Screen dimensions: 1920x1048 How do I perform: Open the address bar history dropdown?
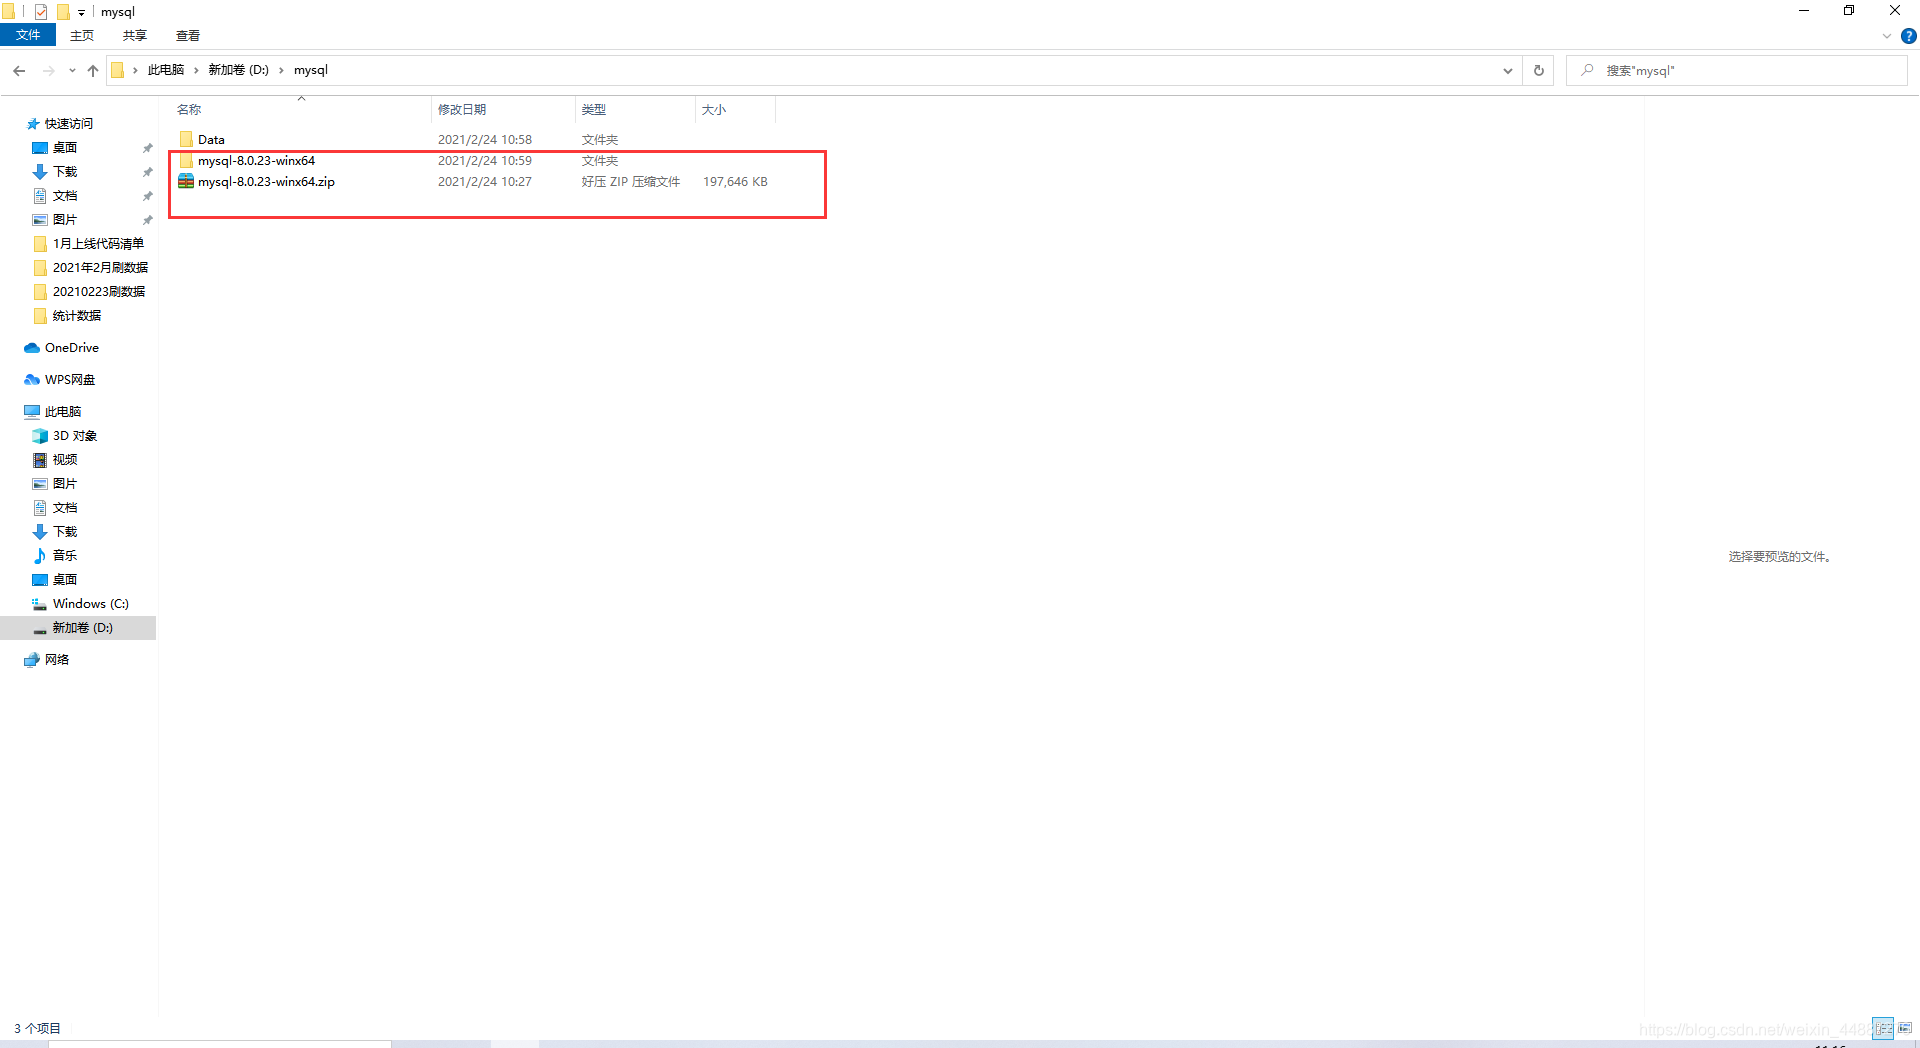pyautogui.click(x=1508, y=70)
